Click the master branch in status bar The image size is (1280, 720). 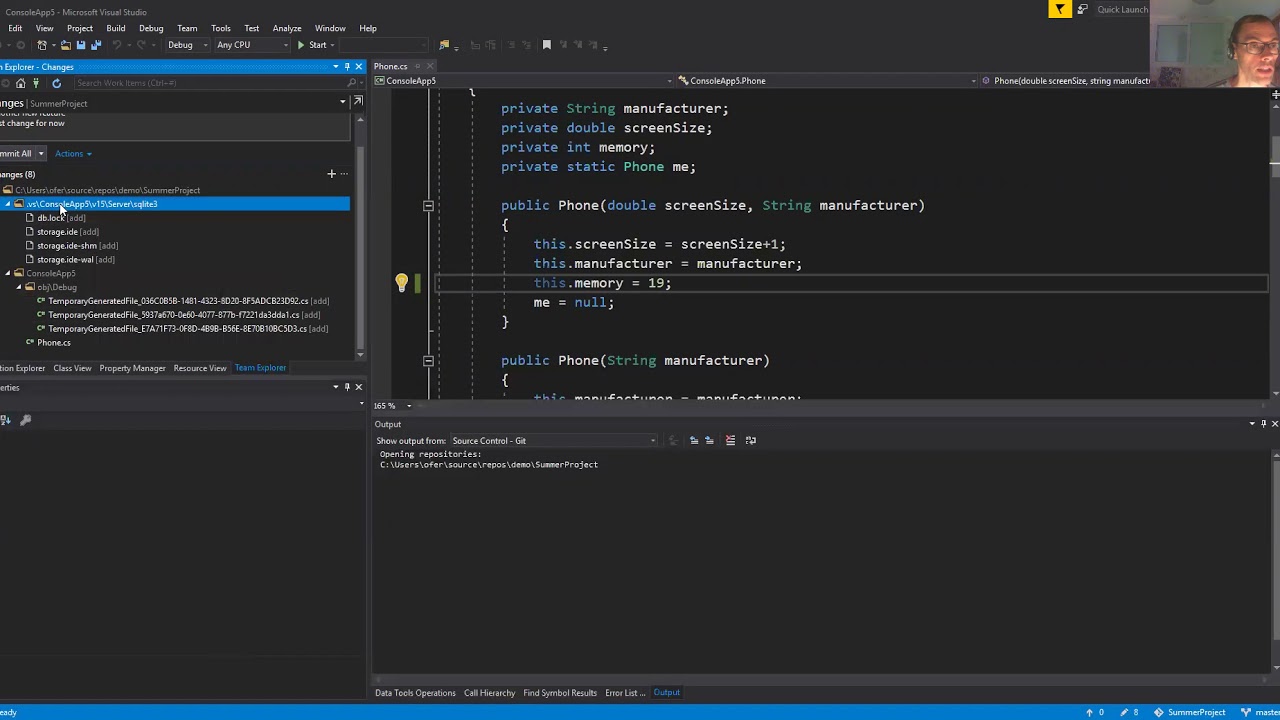click(x=1260, y=712)
